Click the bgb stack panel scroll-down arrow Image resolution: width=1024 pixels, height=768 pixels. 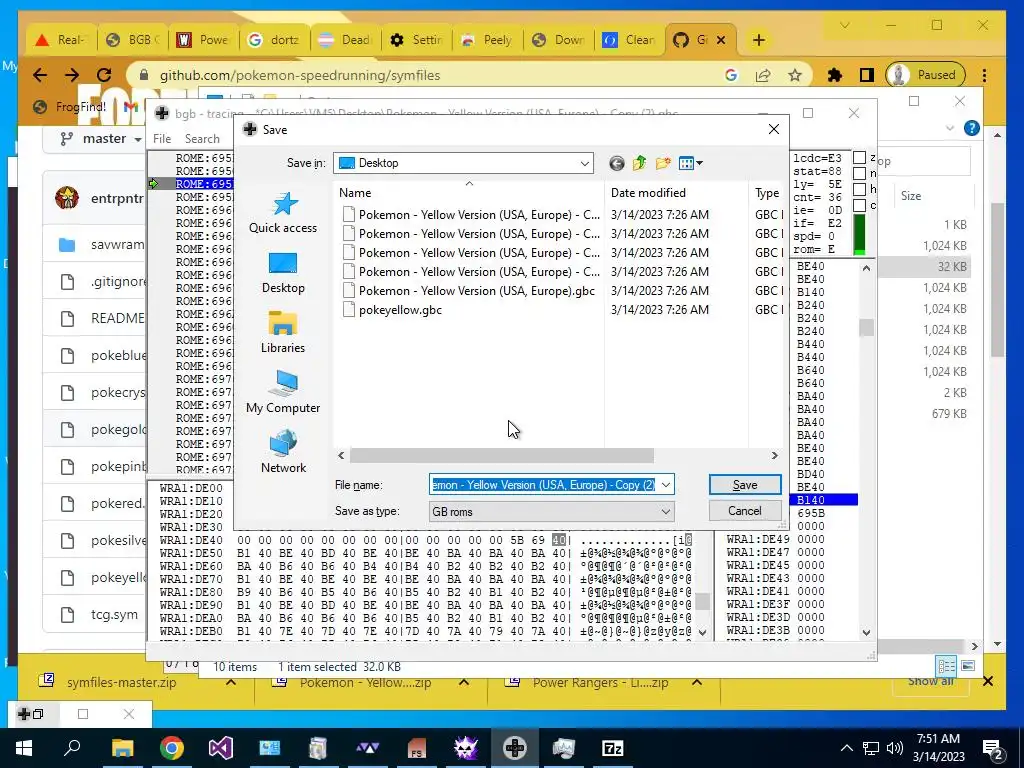pyautogui.click(x=866, y=632)
